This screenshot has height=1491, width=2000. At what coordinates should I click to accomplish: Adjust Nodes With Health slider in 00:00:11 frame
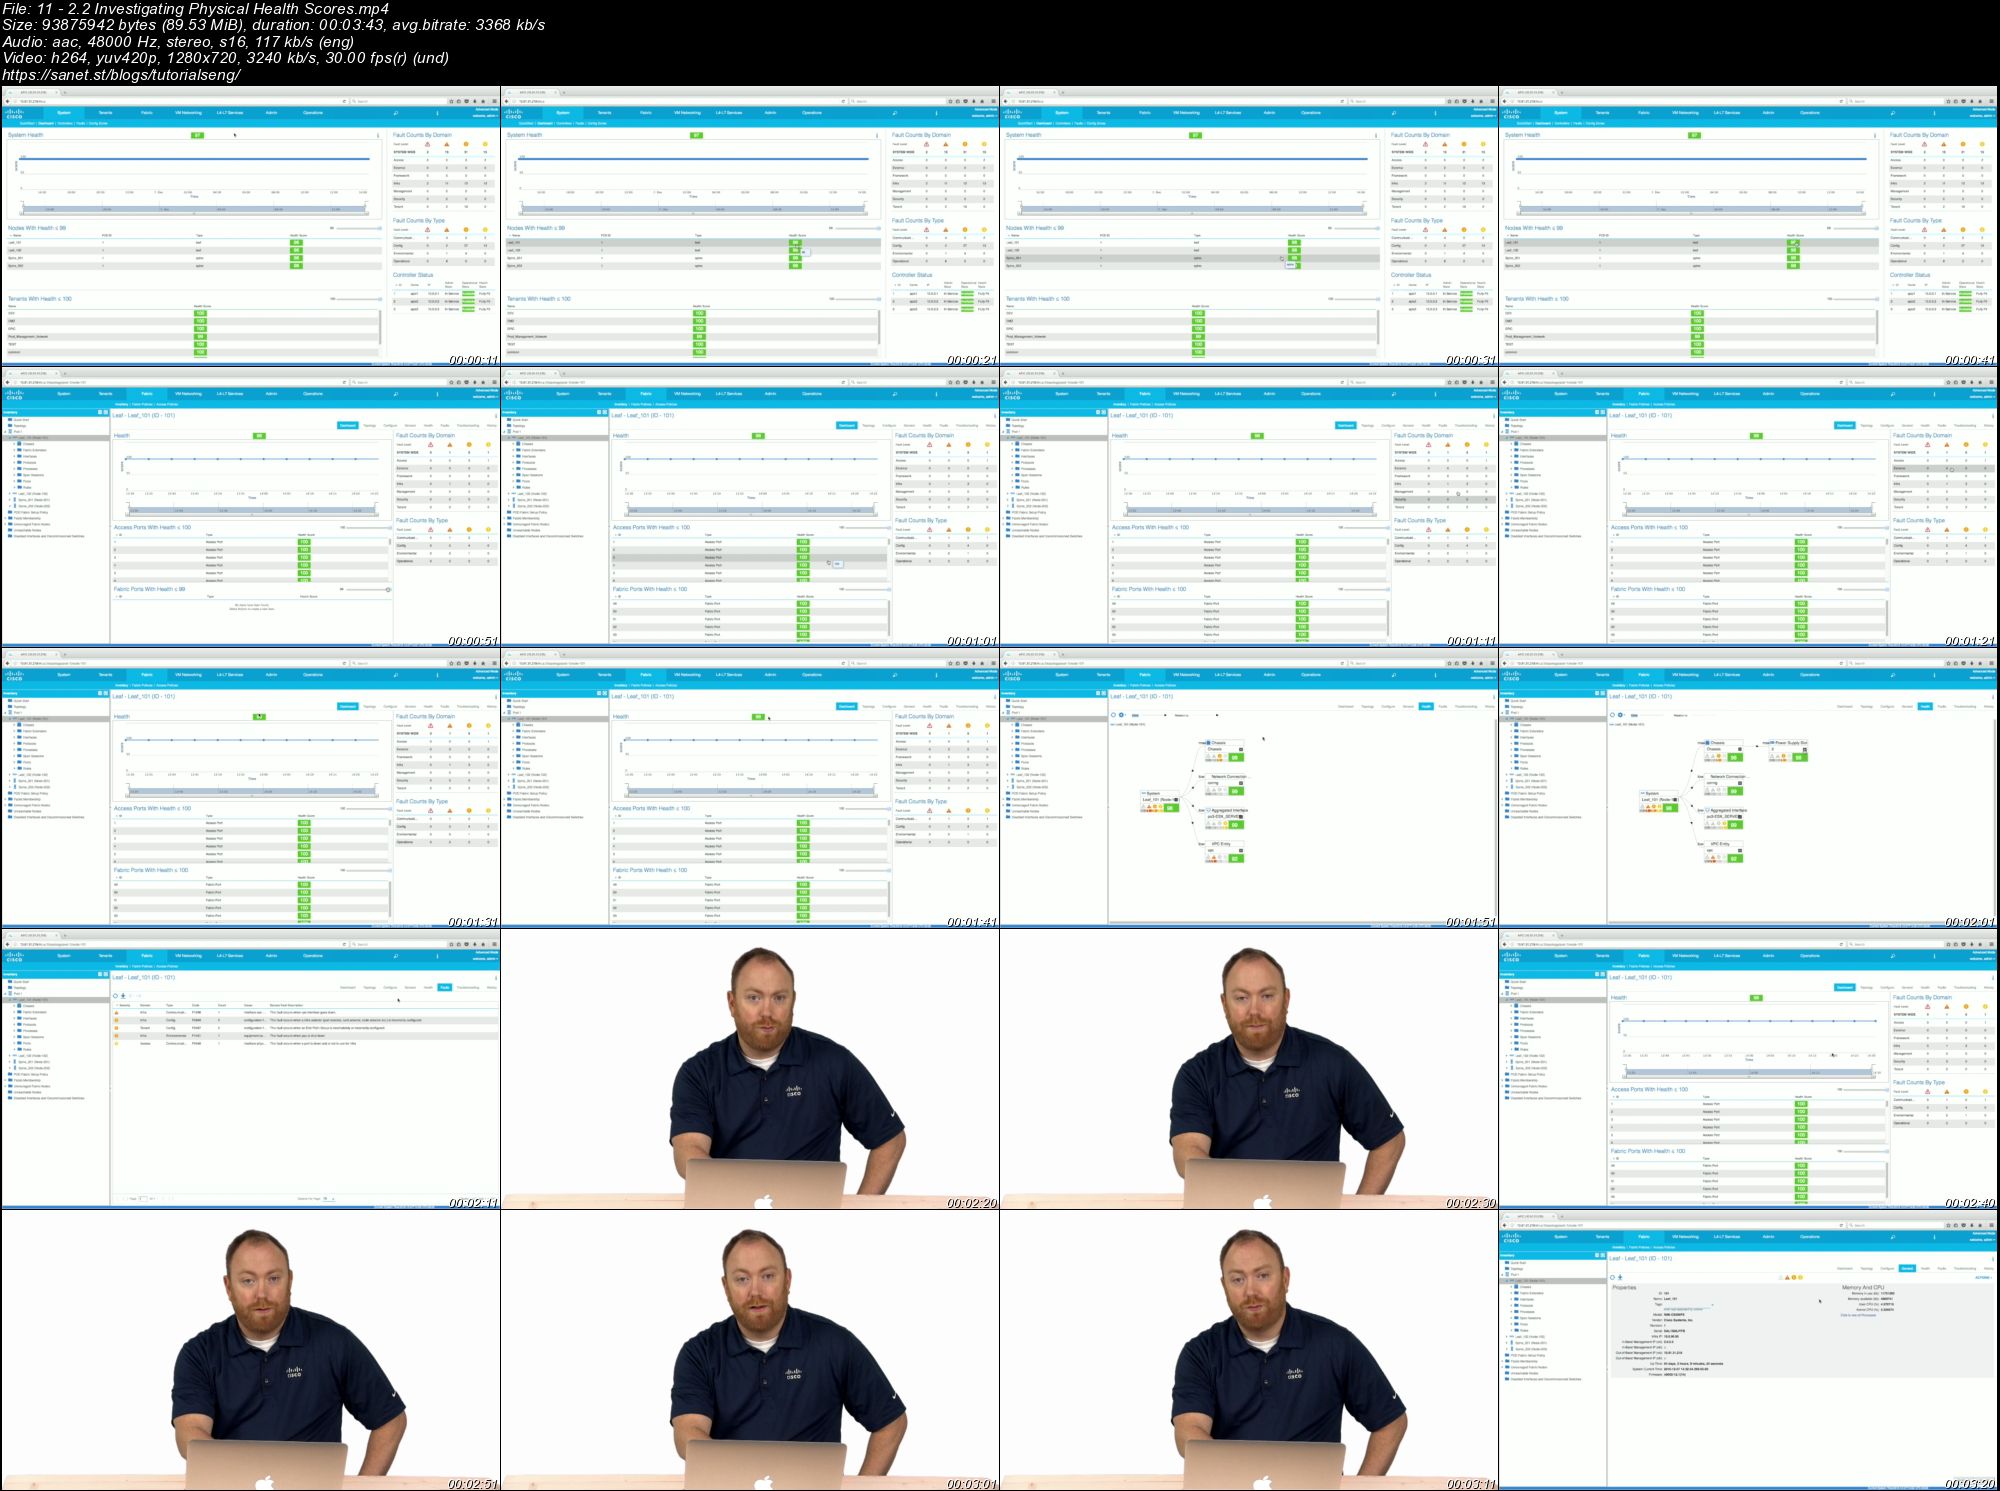click(358, 228)
